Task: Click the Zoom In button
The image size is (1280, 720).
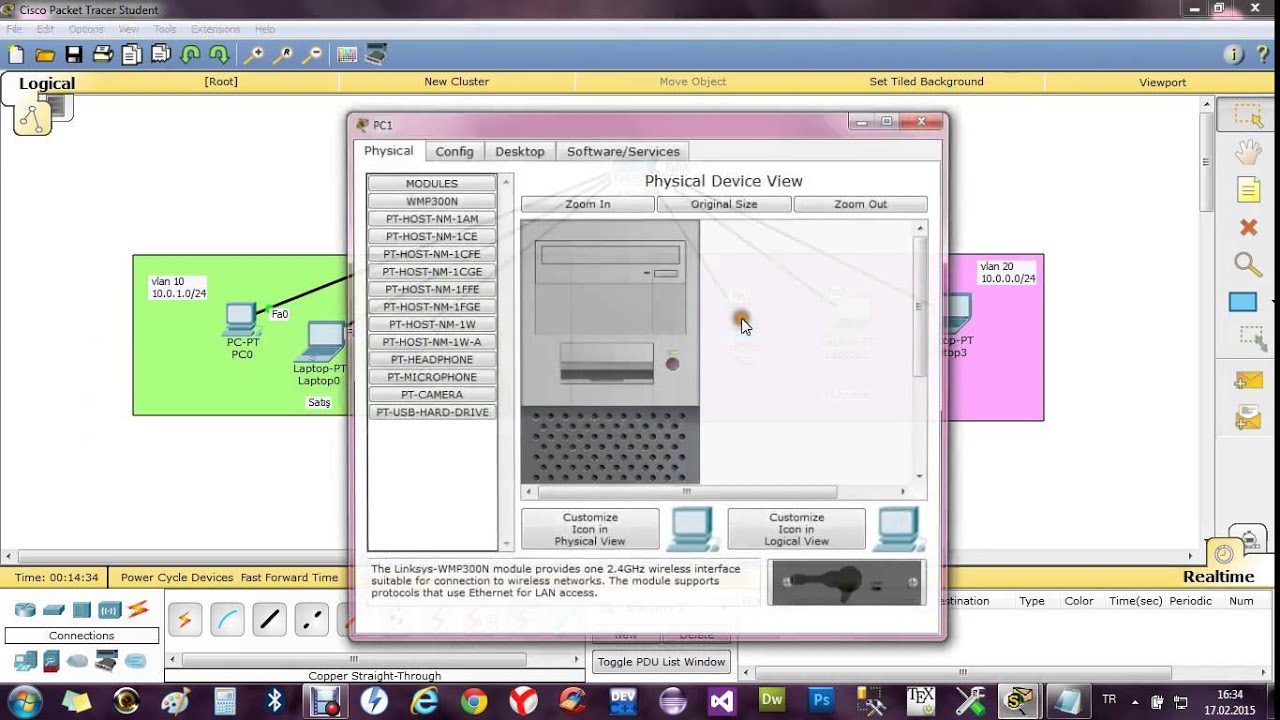Action: click(x=587, y=204)
